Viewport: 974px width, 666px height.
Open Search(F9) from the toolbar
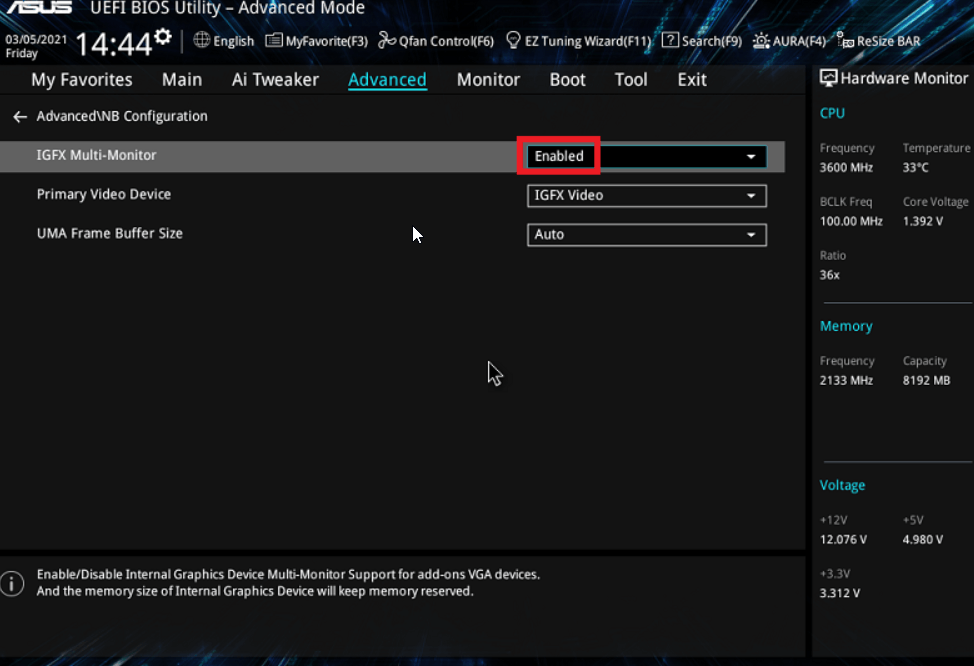[701, 41]
